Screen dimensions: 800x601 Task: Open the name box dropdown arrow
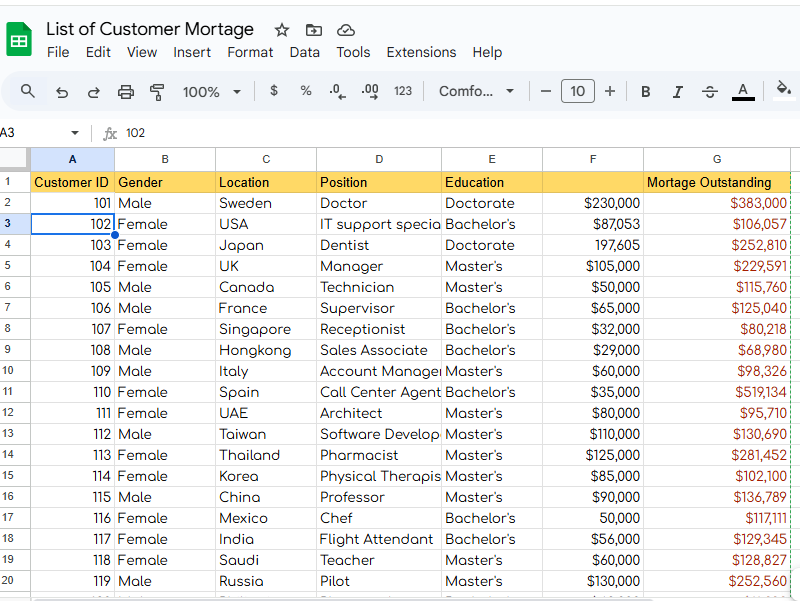75,133
